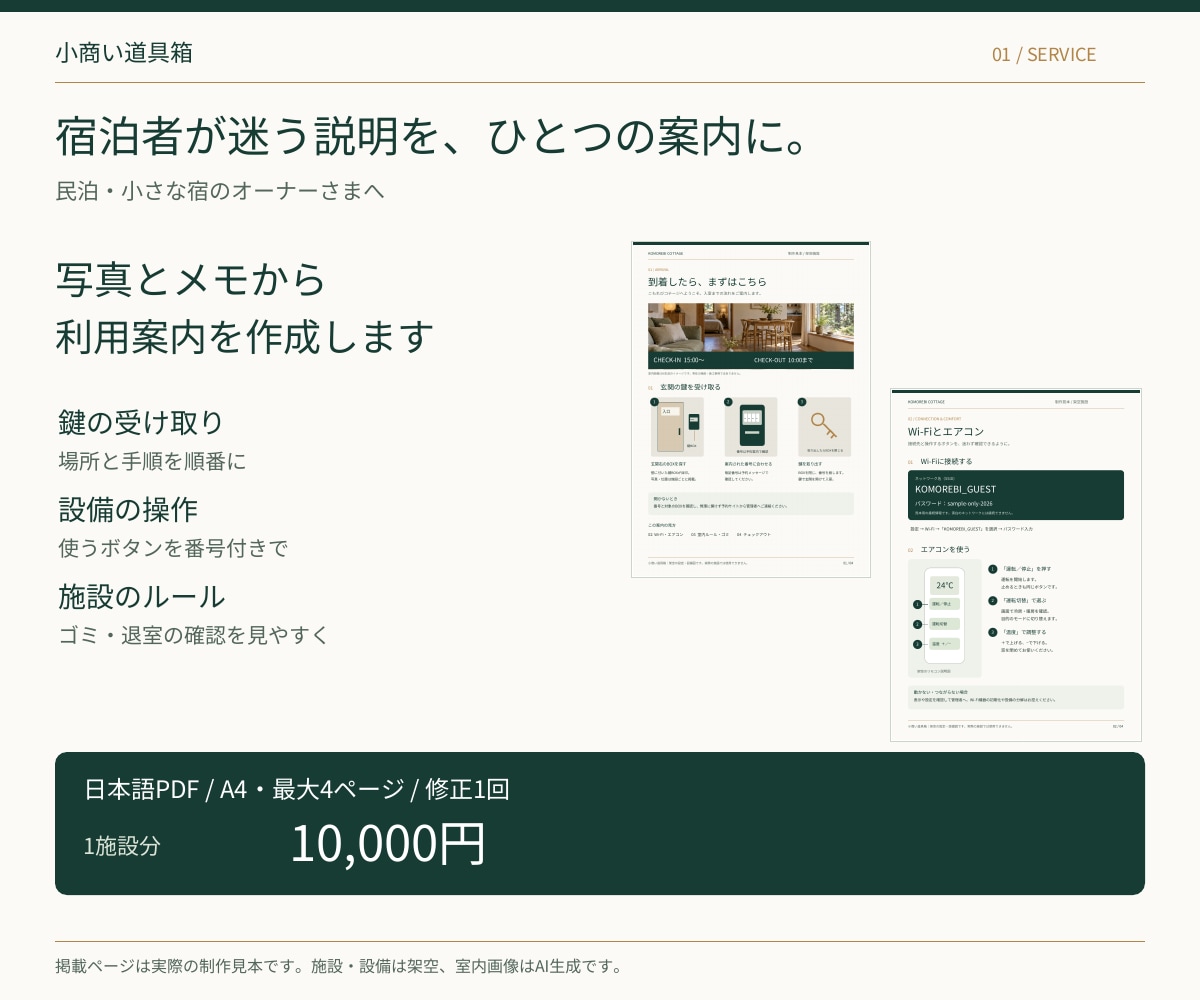This screenshot has width=1200, height=1000.
Task: Click the cottage interior photo in sample page
Action: pyautogui.click(x=751, y=328)
